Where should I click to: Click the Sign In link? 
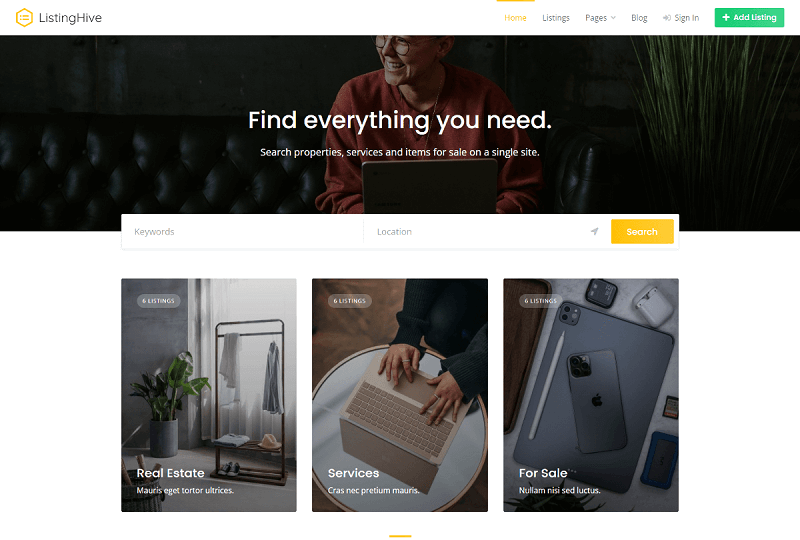click(681, 18)
